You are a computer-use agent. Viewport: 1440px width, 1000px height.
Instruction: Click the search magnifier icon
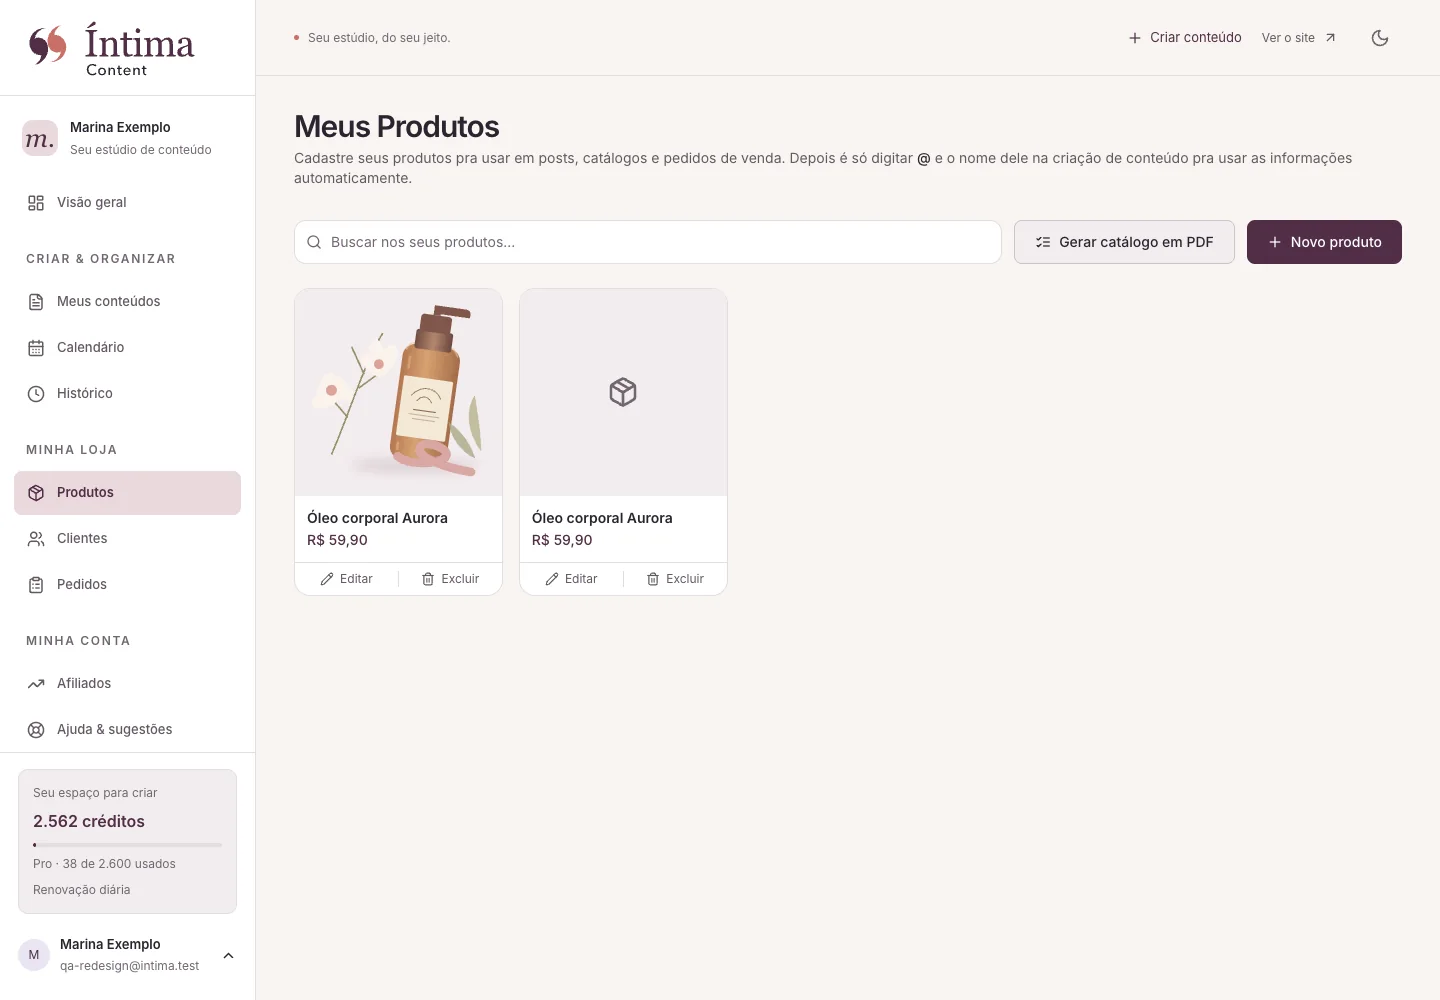[x=314, y=242]
